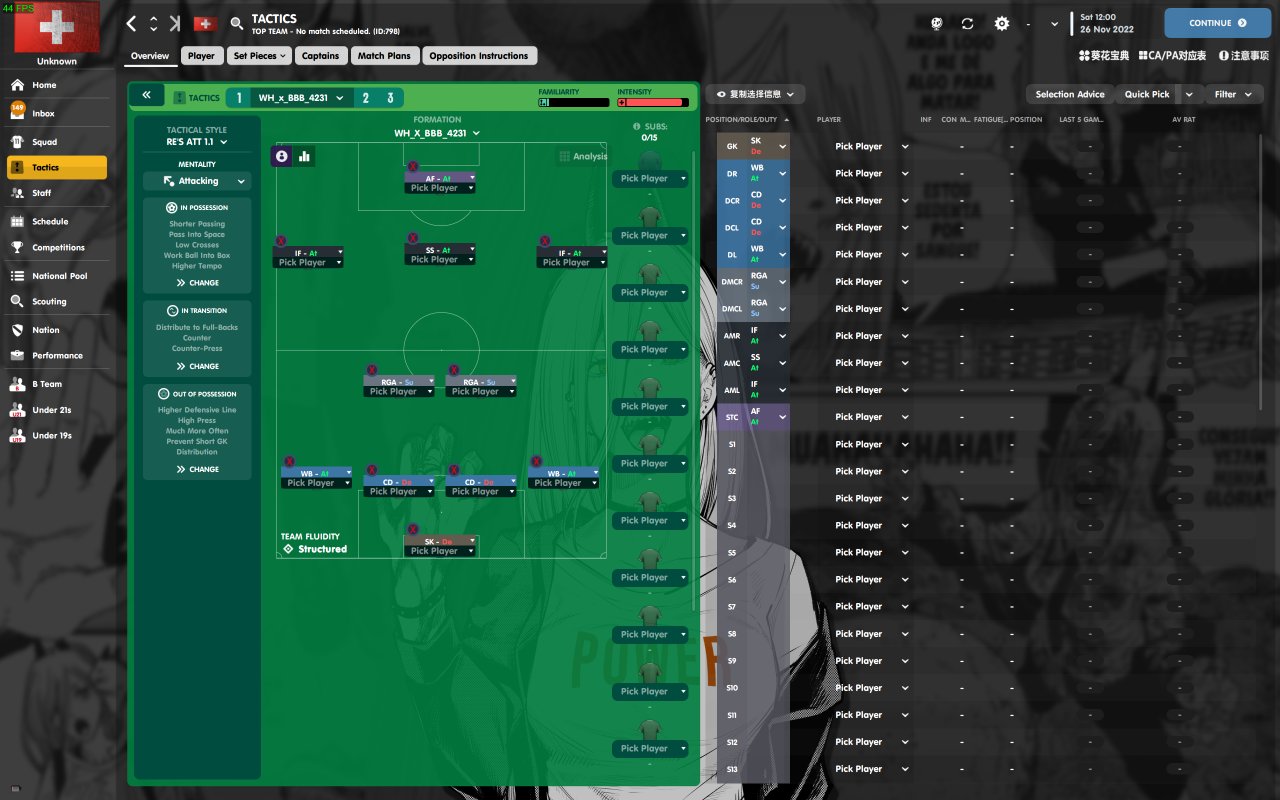Click the Switzerland flag icon in header

point(205,23)
